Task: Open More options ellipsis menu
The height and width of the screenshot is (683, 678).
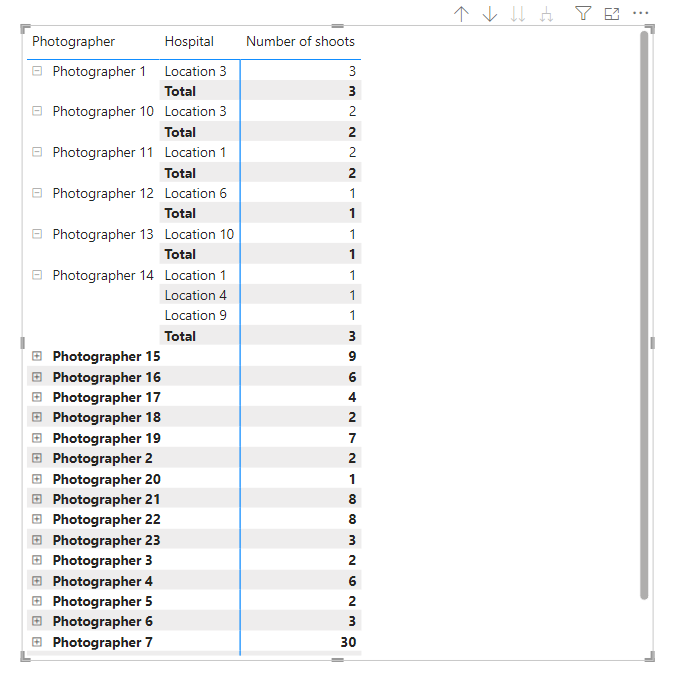Action: pos(641,14)
